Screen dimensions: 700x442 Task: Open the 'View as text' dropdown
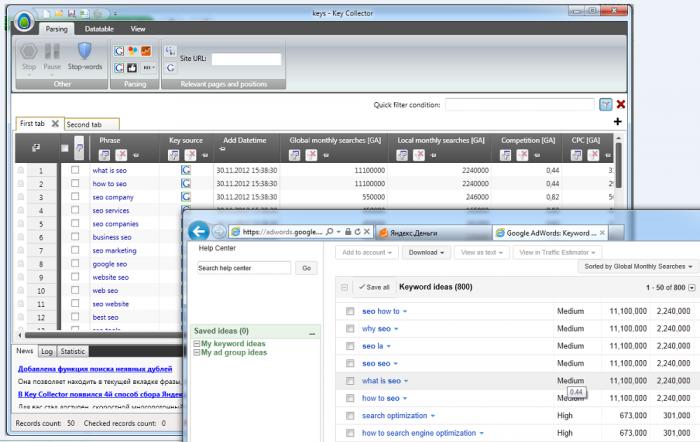click(x=482, y=253)
